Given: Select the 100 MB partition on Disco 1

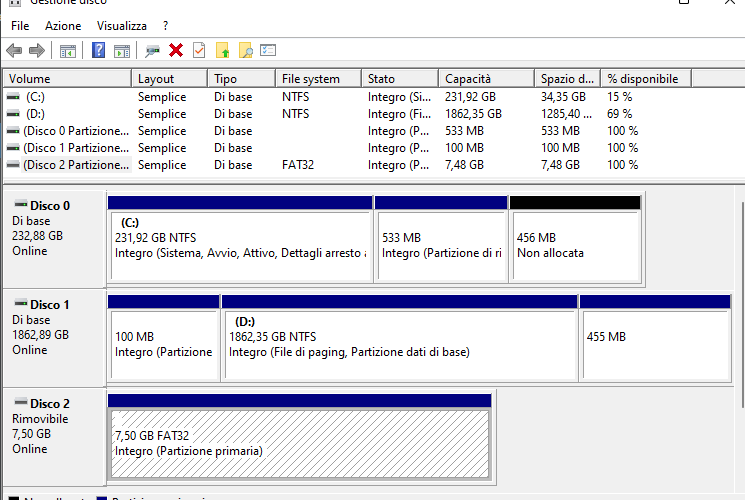Looking at the screenshot, I should point(164,338).
